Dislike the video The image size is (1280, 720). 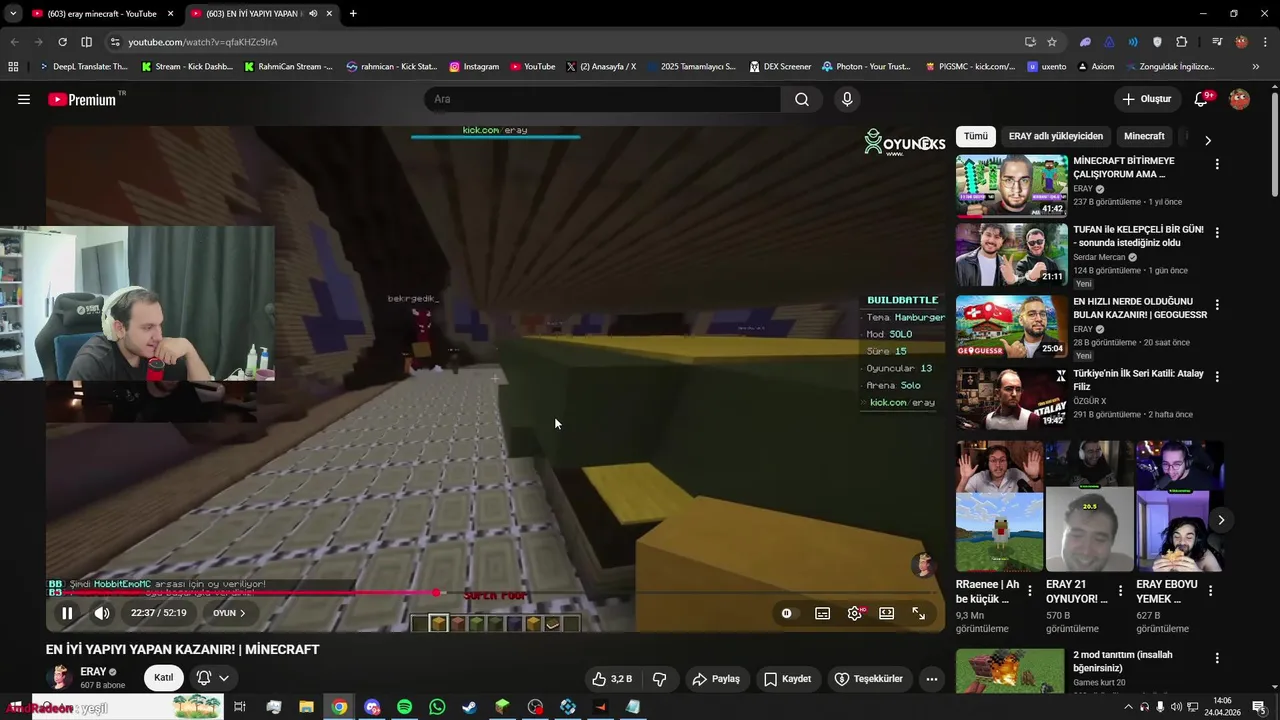pos(660,679)
